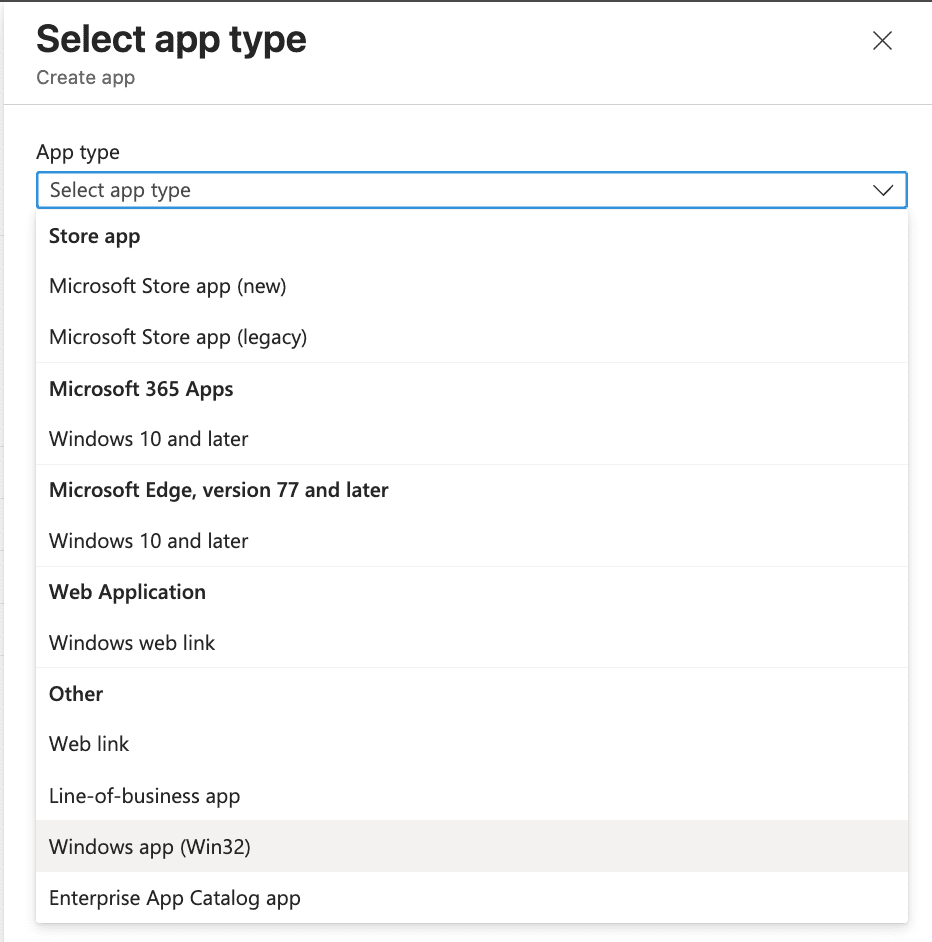The height and width of the screenshot is (942, 932).
Task: Choose Enterprise App Catalog app
Action: (x=175, y=898)
